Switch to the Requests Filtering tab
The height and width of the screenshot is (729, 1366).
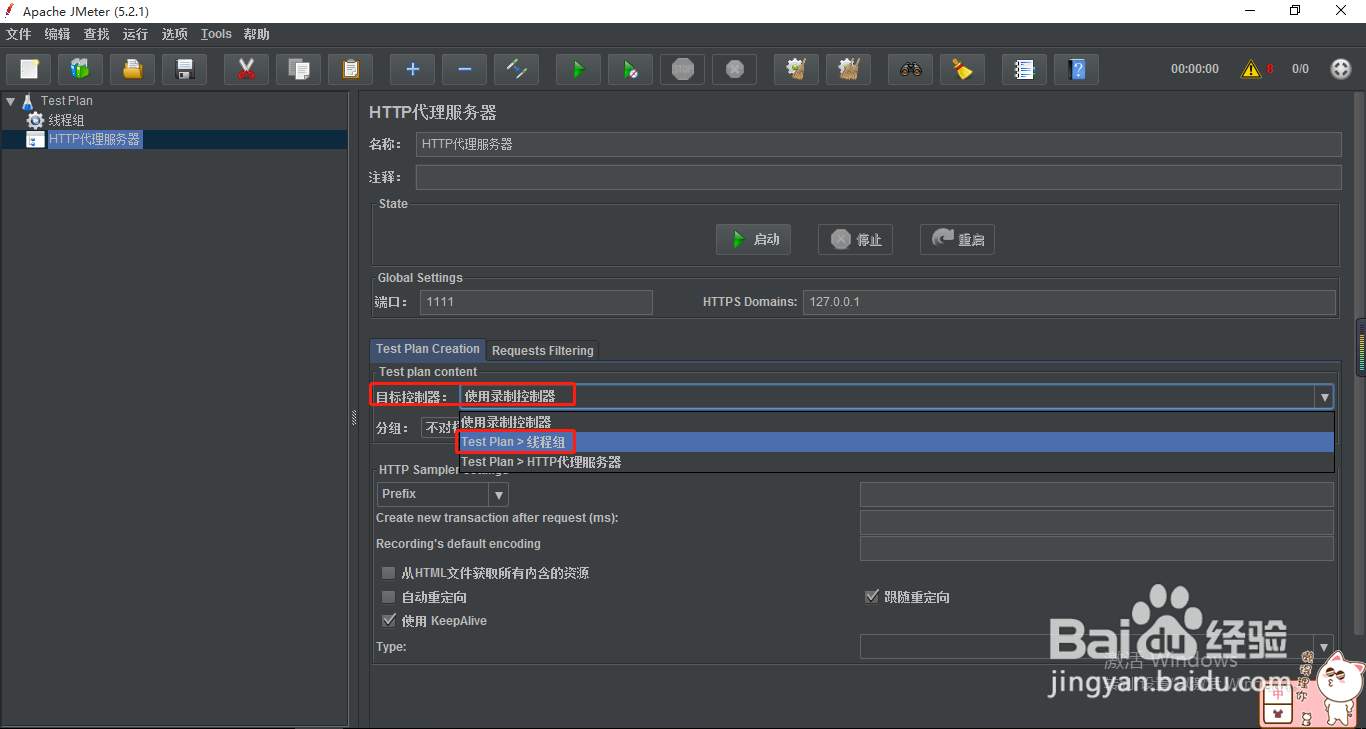coord(543,351)
